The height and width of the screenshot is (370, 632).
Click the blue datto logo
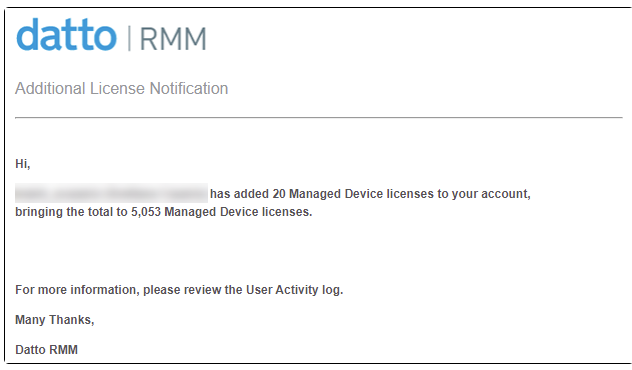(67, 35)
